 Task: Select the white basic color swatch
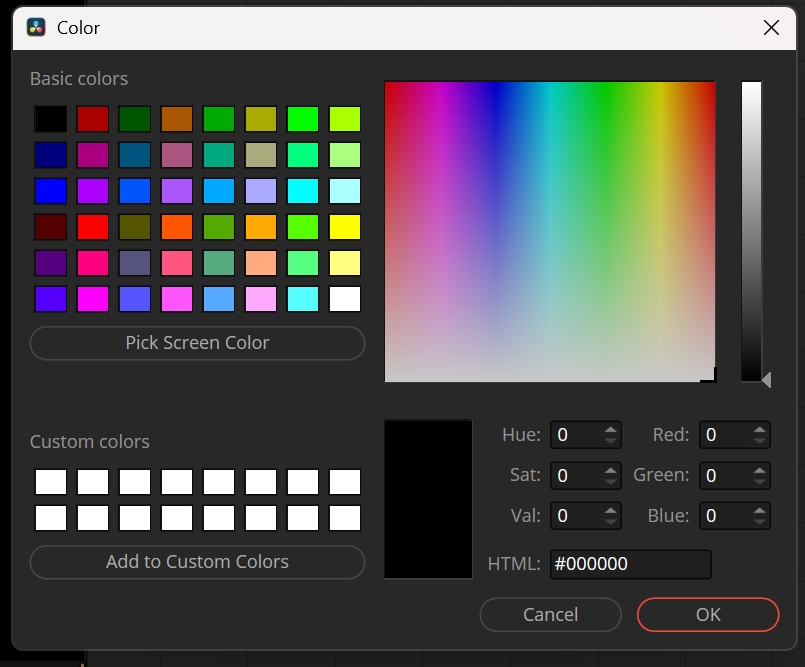click(x=345, y=299)
